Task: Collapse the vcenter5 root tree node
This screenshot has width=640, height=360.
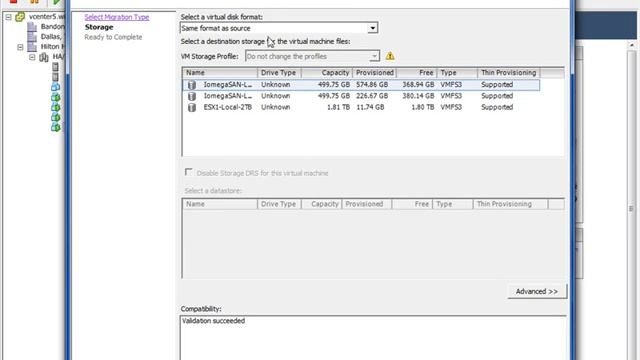Action: coord(8,17)
